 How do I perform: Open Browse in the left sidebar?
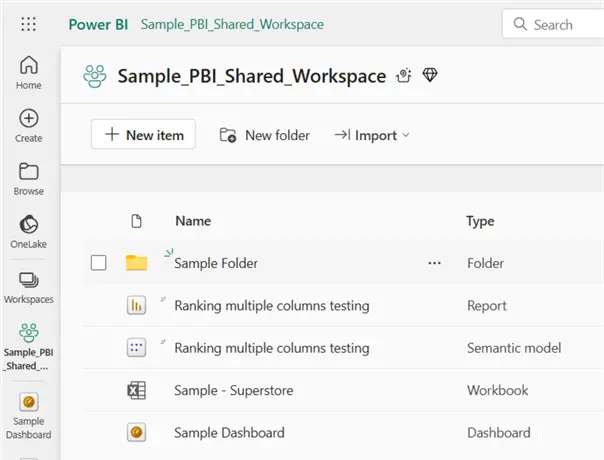[29, 179]
